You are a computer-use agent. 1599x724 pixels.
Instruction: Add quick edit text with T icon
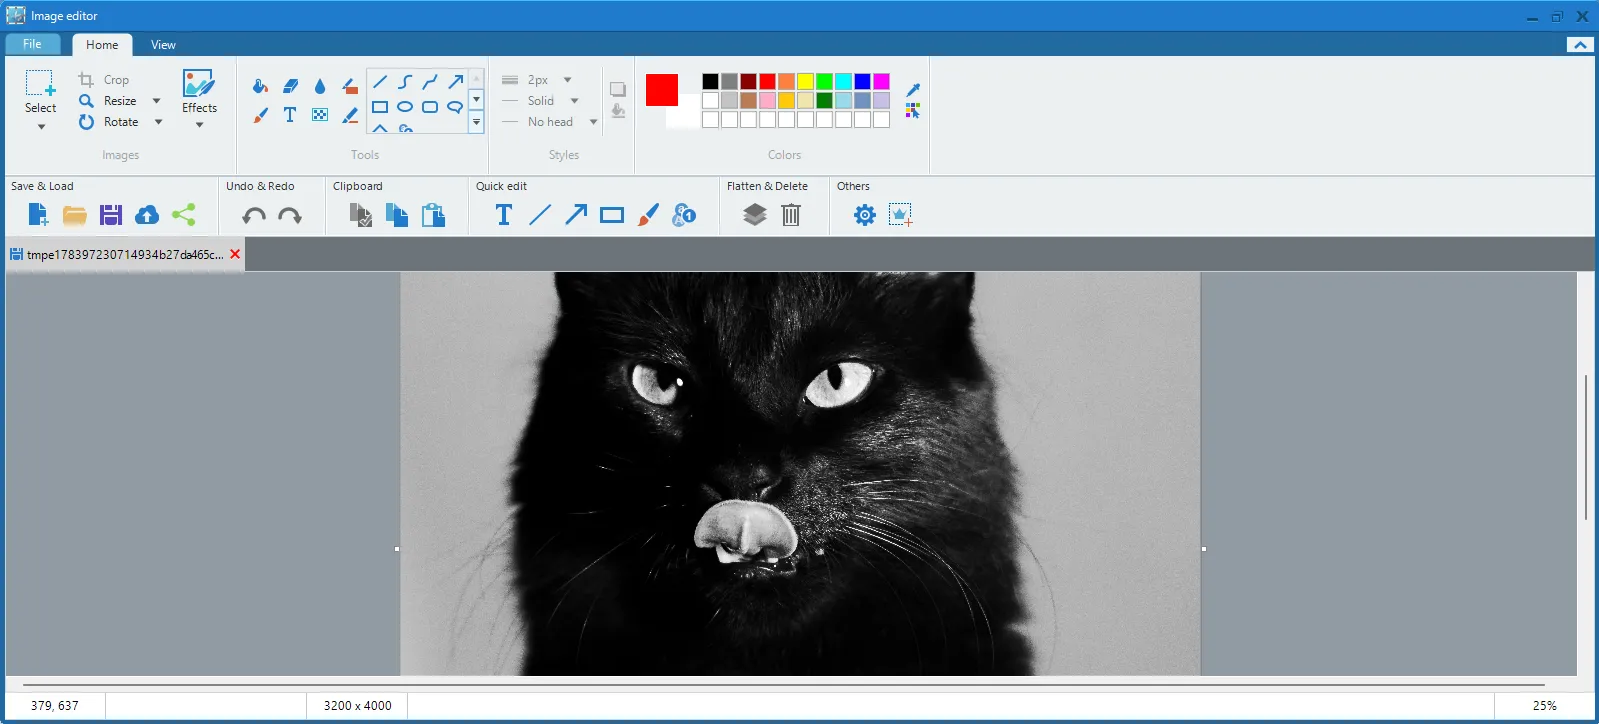[504, 215]
